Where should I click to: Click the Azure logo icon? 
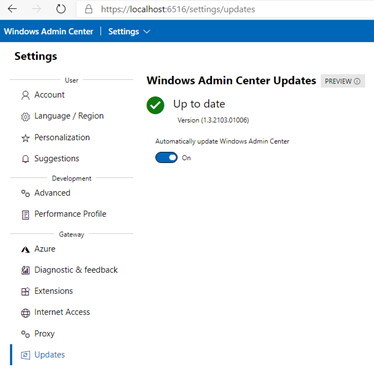(x=25, y=249)
